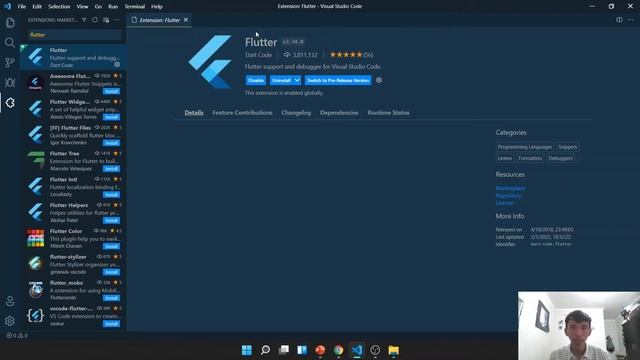The image size is (640, 360).
Task: Switch to the Changelog tab
Action: (x=296, y=113)
